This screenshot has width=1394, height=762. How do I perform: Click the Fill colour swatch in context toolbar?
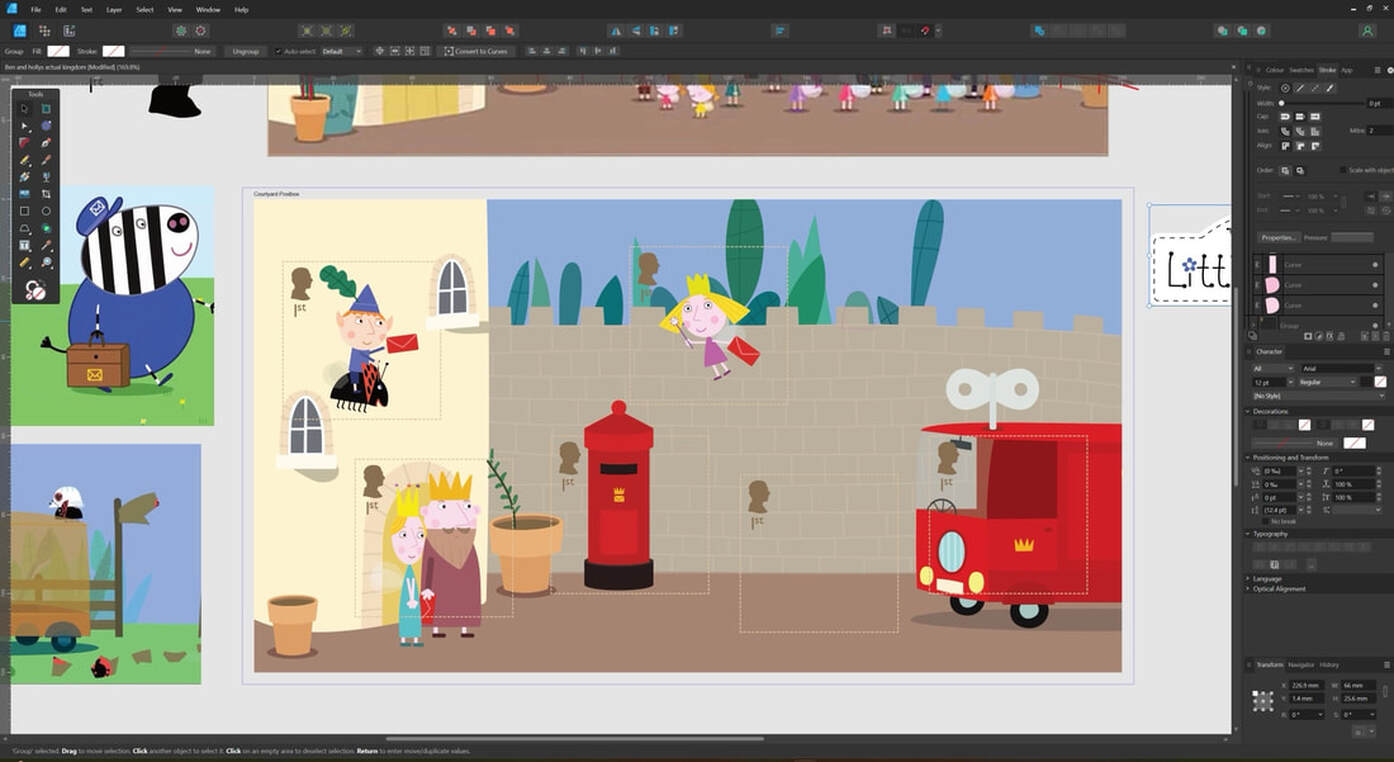pyautogui.click(x=59, y=51)
